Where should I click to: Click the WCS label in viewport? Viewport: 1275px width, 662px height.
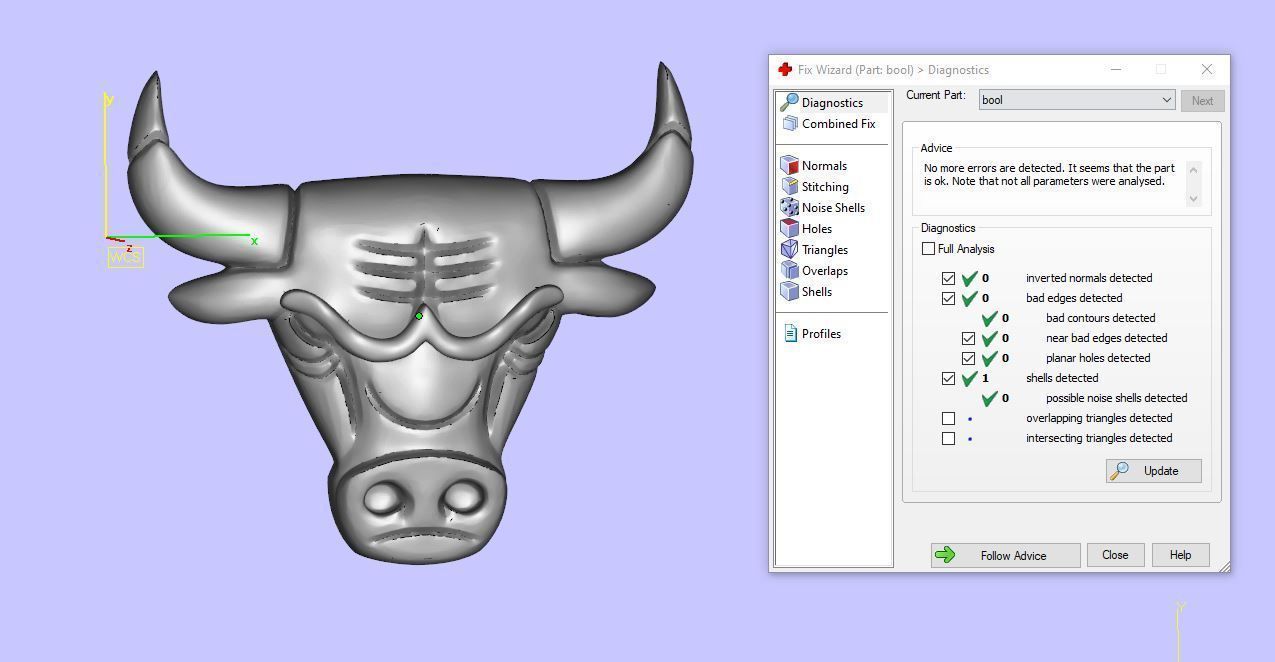[125, 257]
